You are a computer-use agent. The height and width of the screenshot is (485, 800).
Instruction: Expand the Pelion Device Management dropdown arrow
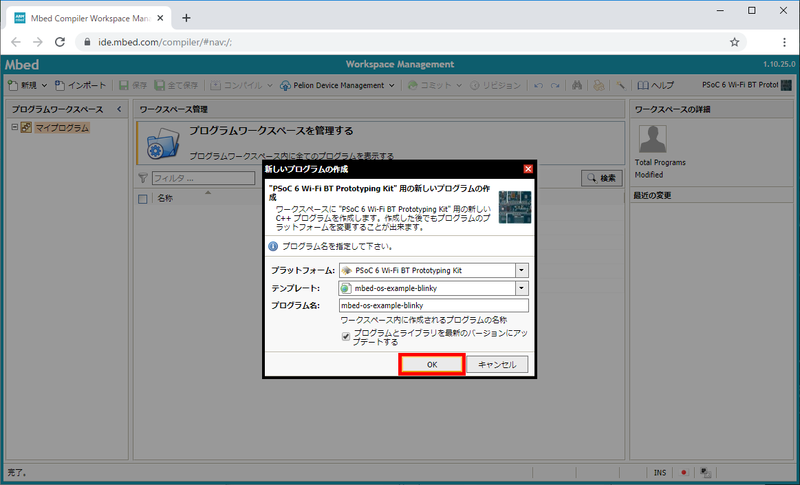(x=392, y=86)
